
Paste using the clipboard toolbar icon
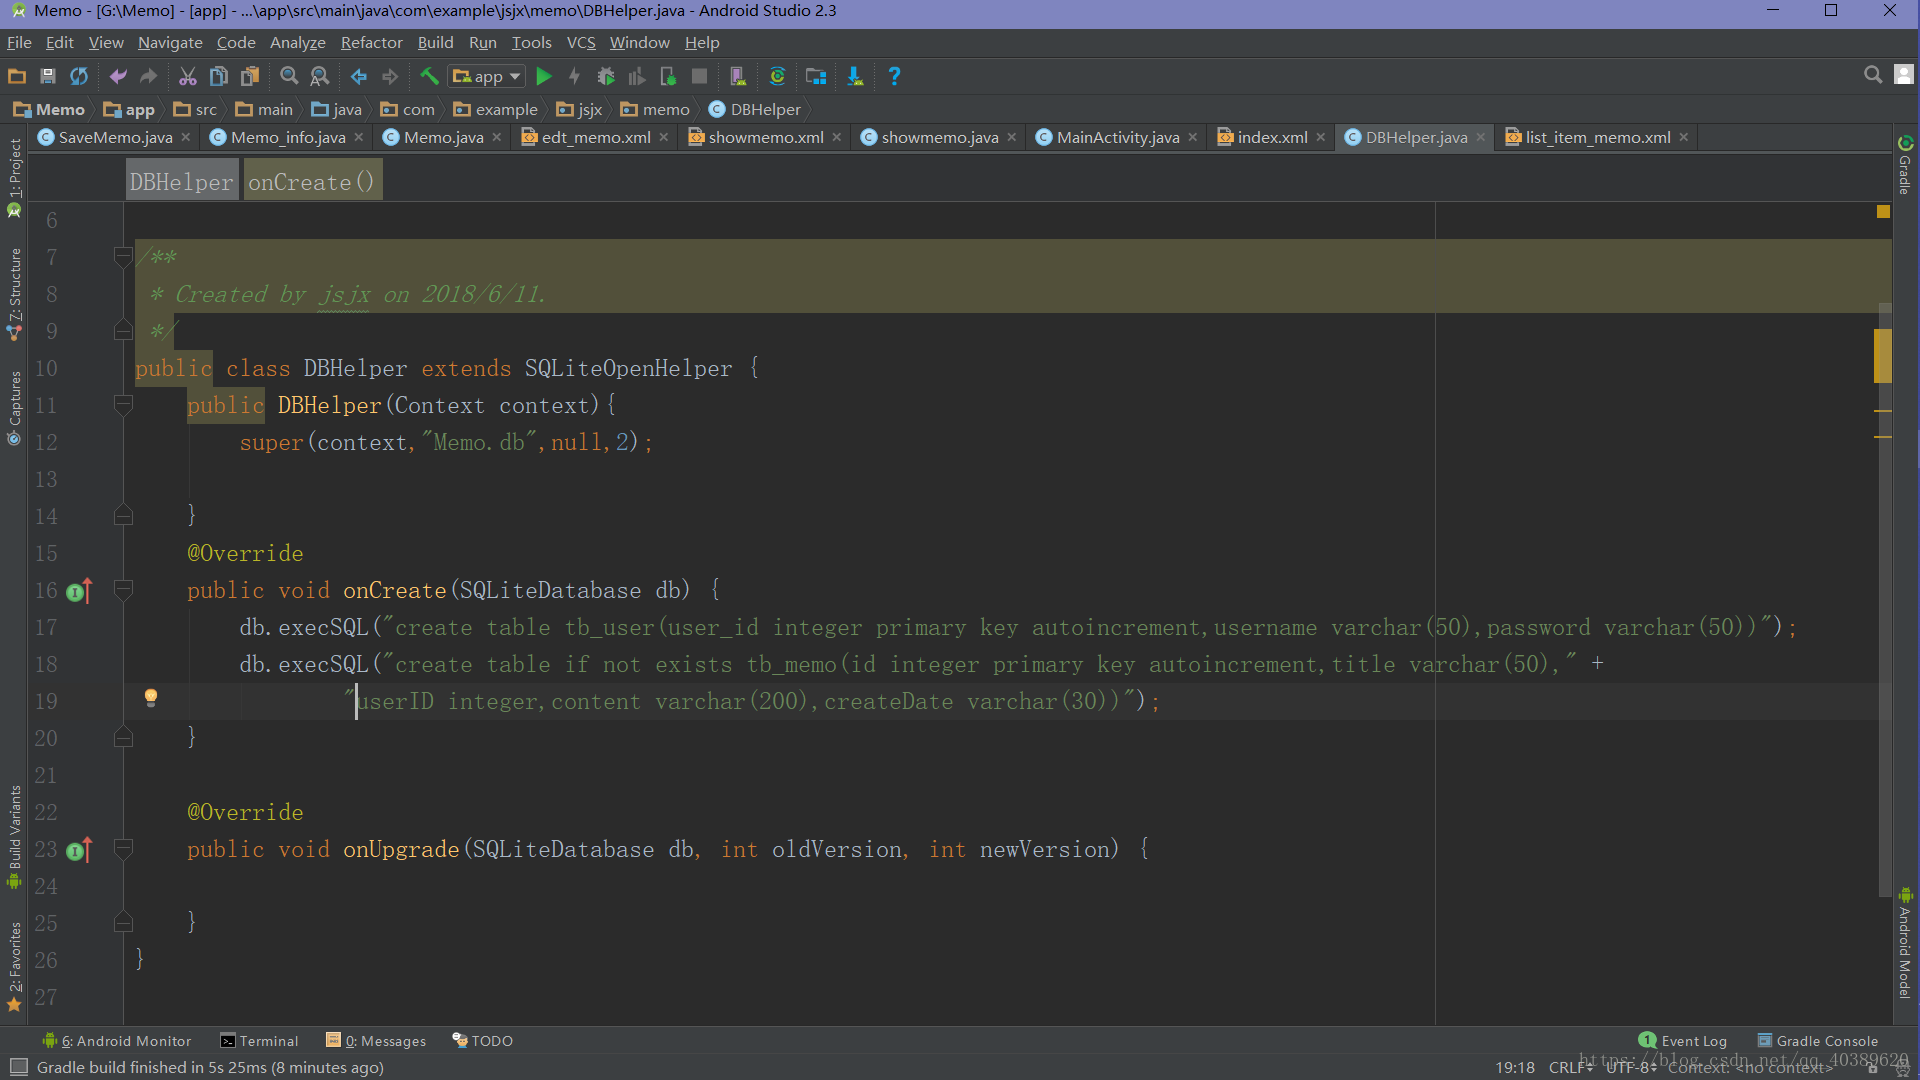[x=250, y=76]
